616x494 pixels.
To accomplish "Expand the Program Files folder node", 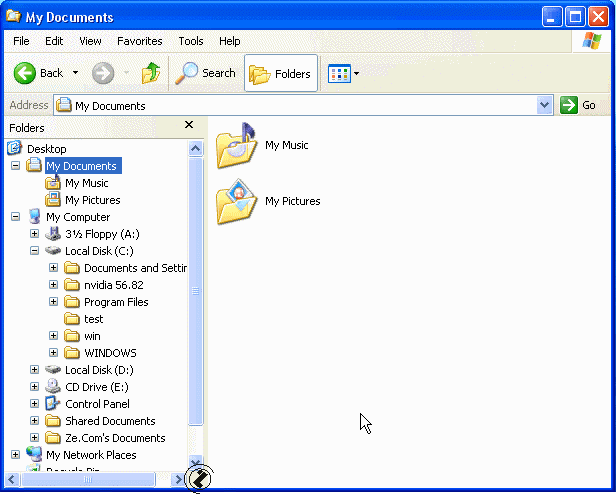I will 53,301.
